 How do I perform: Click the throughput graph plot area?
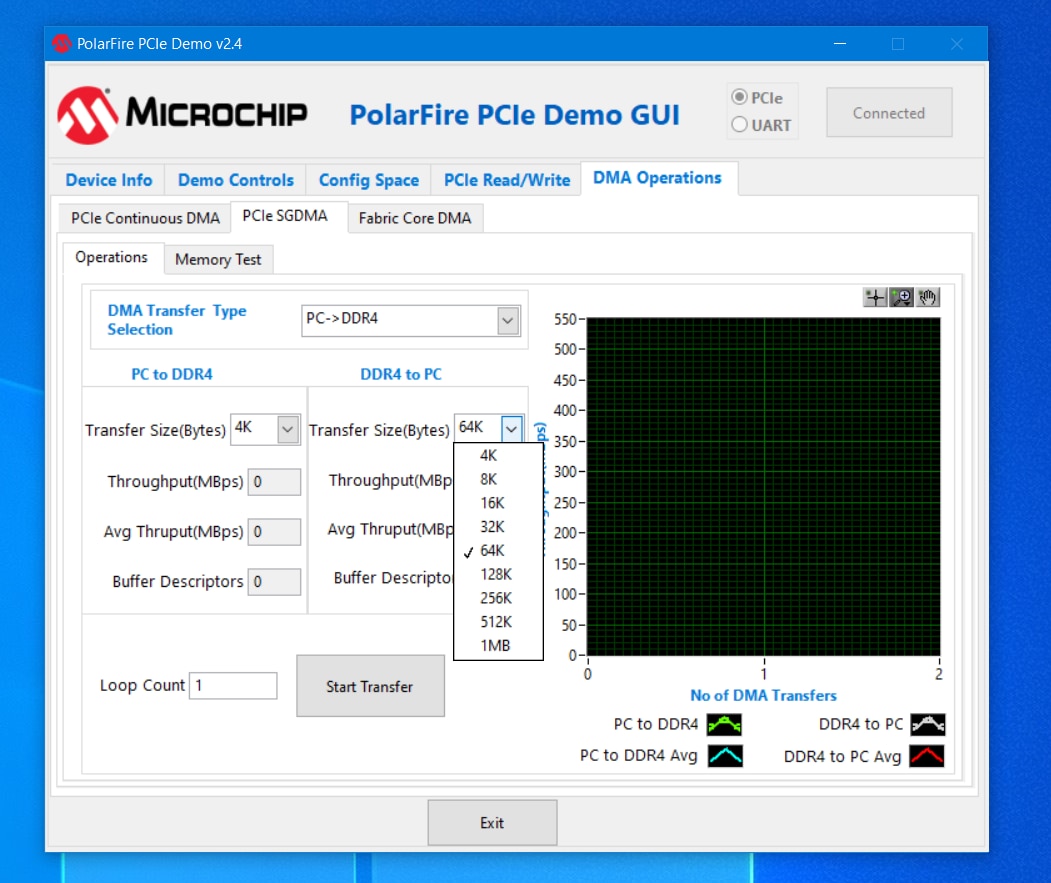click(763, 487)
